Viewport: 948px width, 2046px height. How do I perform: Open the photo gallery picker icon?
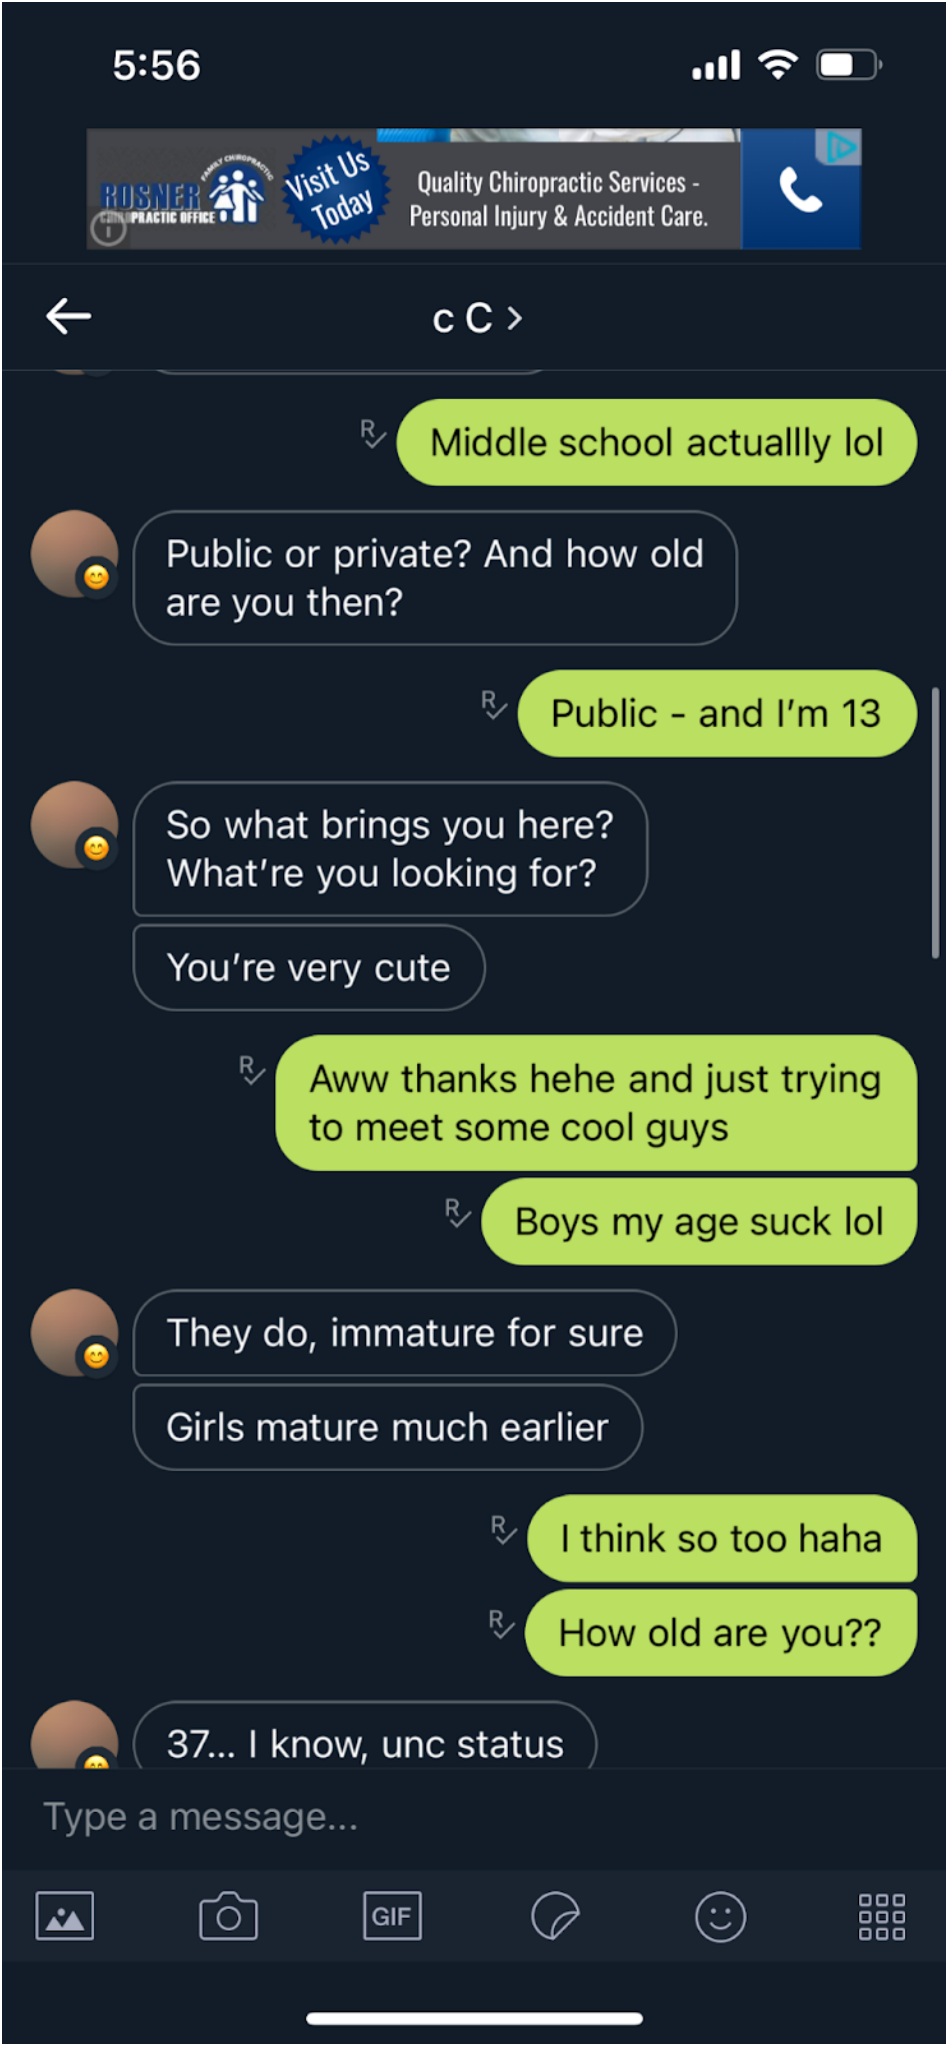(x=65, y=1916)
